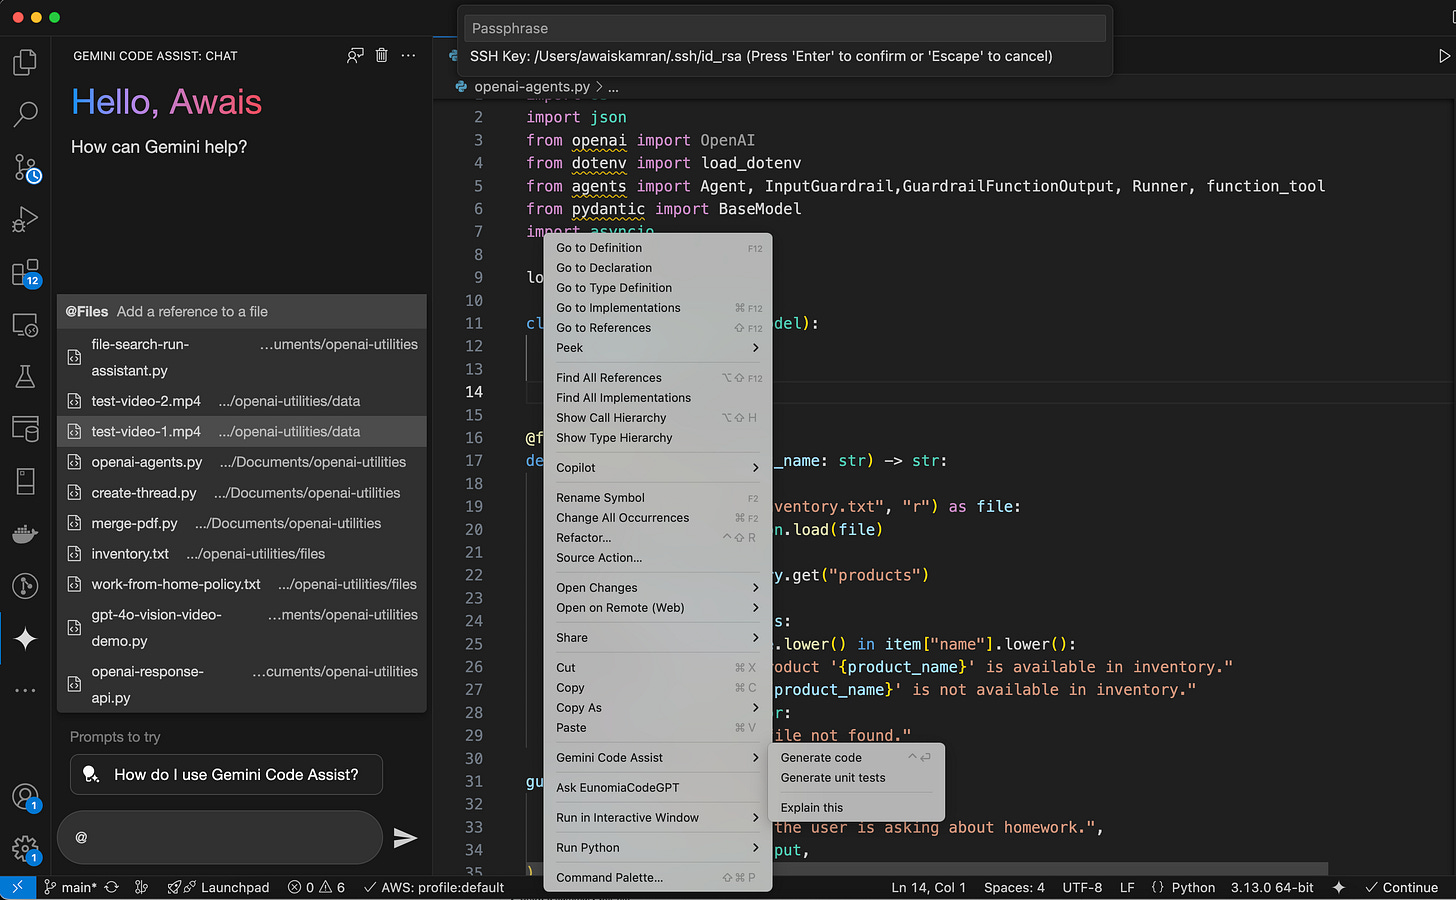Click Explain this in the submenu
This screenshot has width=1456, height=900.
click(x=812, y=808)
